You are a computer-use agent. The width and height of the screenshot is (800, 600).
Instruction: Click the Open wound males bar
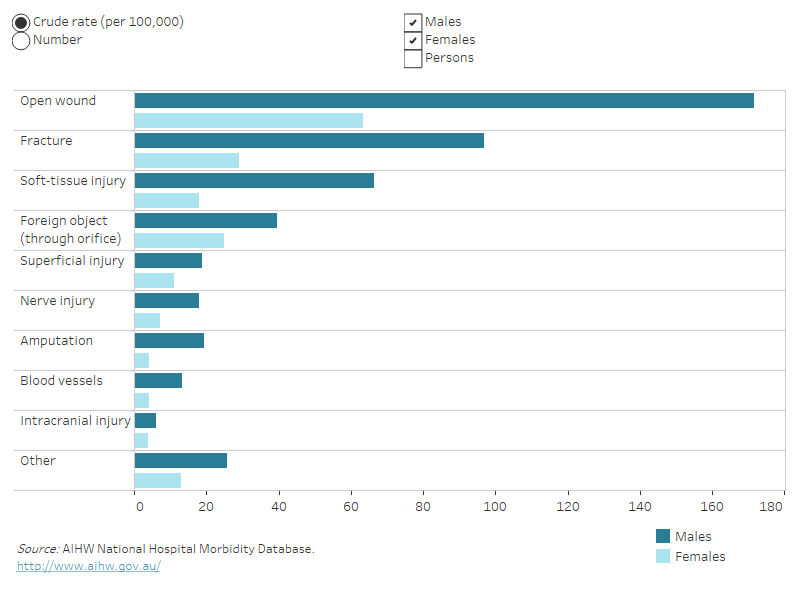[444, 100]
